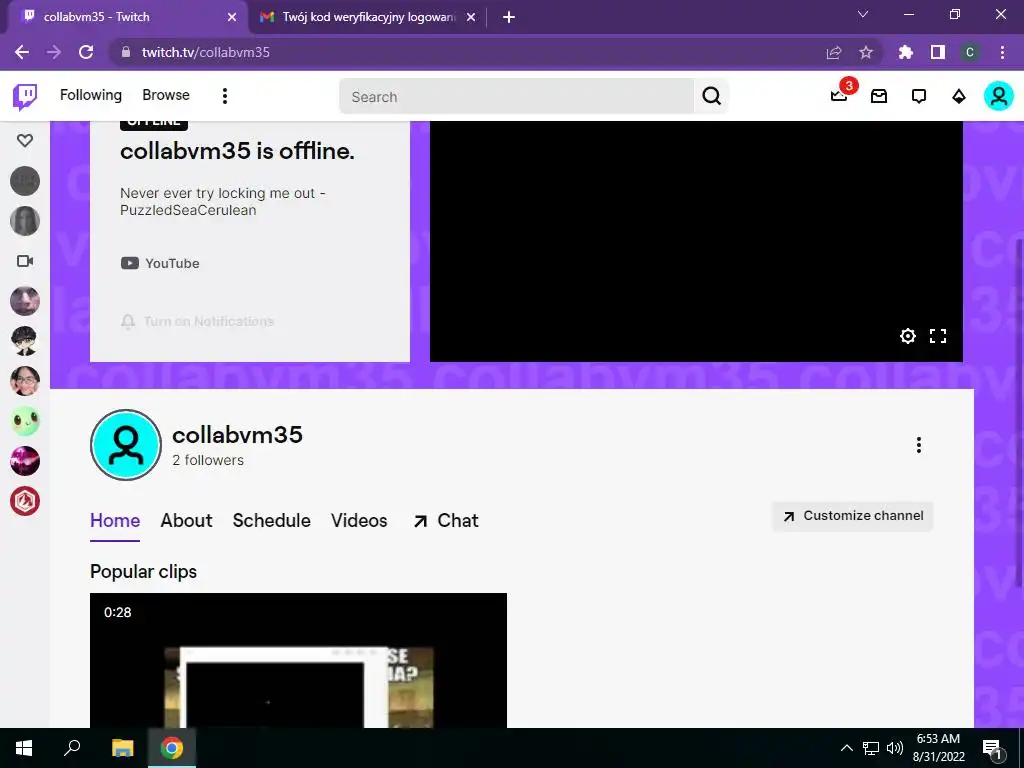Click the Following nav link
This screenshot has width=1024, height=768.
pos(91,95)
